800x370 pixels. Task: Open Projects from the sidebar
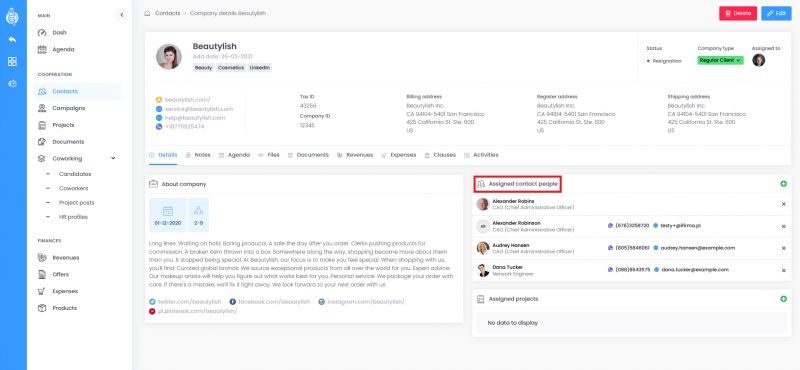tap(63, 125)
